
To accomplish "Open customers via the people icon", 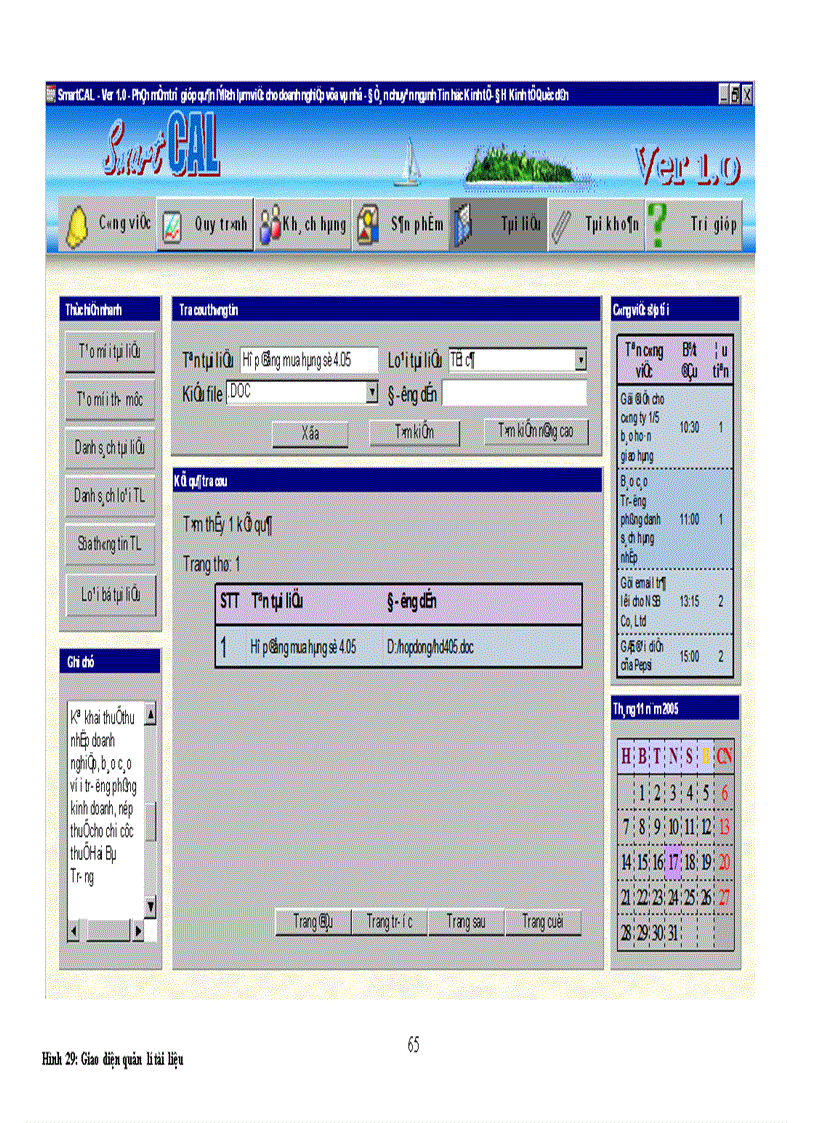I will pos(269,226).
